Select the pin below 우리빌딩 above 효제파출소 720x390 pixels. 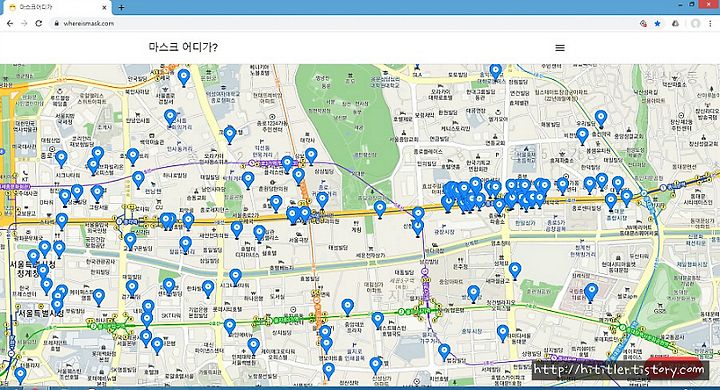582,136
